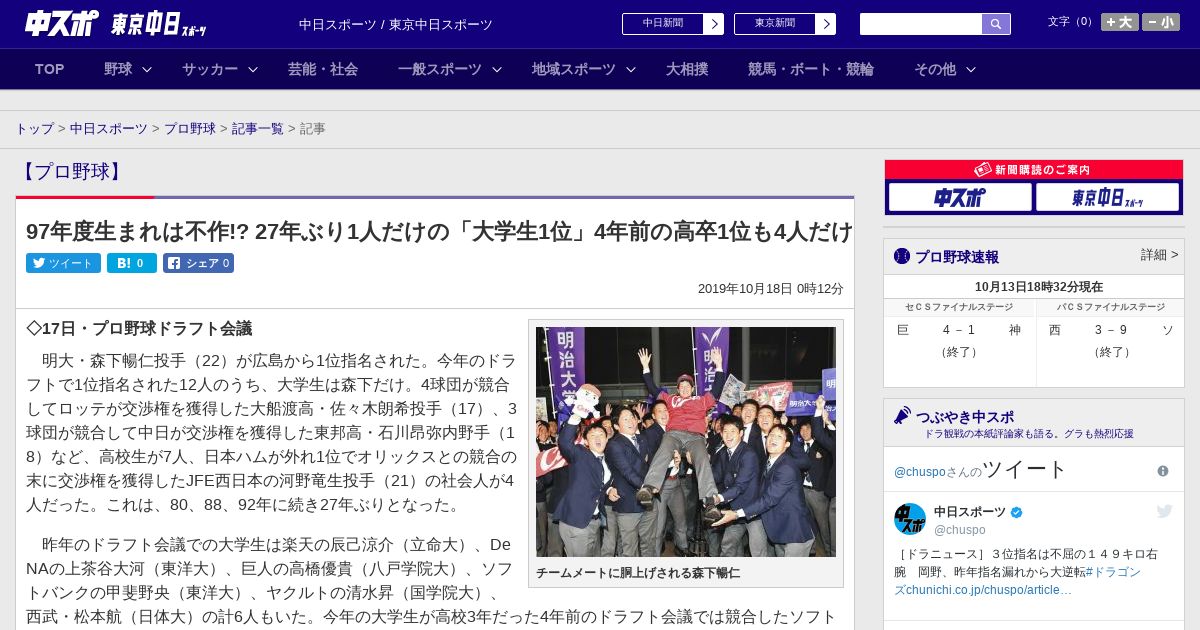Follow the 記事一覧 breadcrumb link
Image resolution: width=1200 pixels, height=630 pixels.
click(258, 129)
